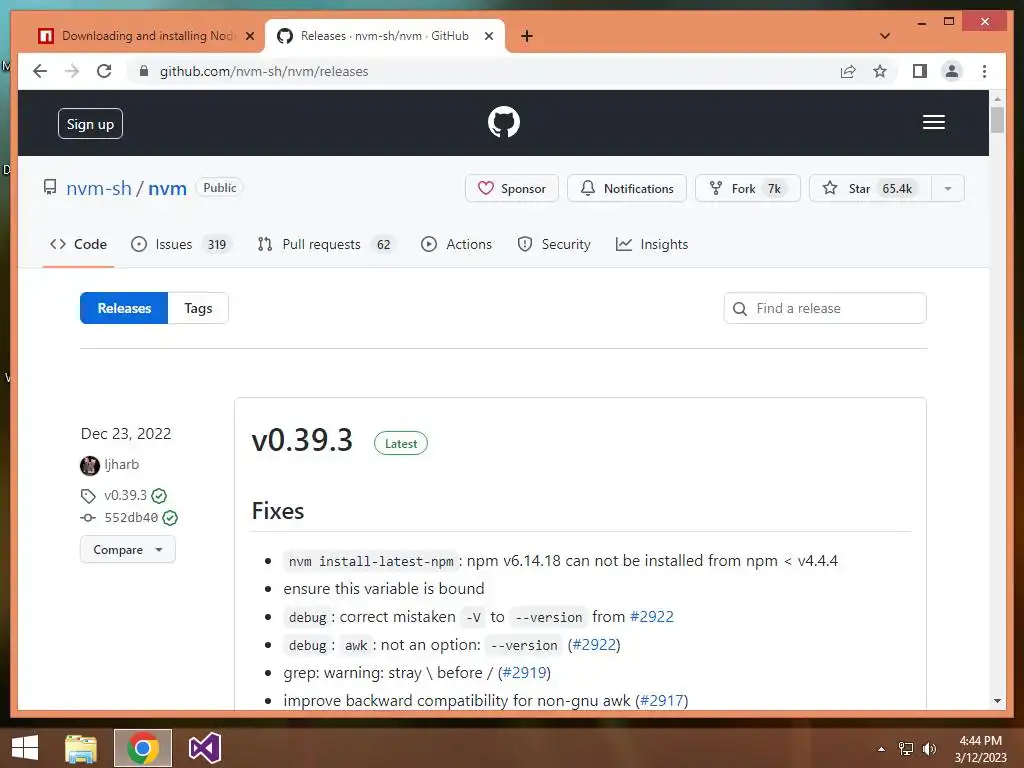Open the browser side panel
This screenshot has width=1024, height=768.
(x=920, y=71)
